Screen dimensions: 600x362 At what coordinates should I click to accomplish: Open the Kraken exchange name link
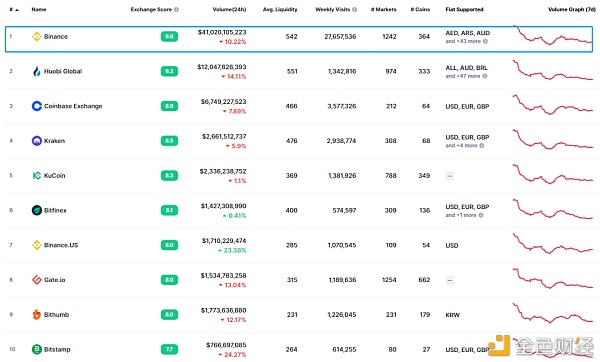pyautogui.click(x=54, y=141)
